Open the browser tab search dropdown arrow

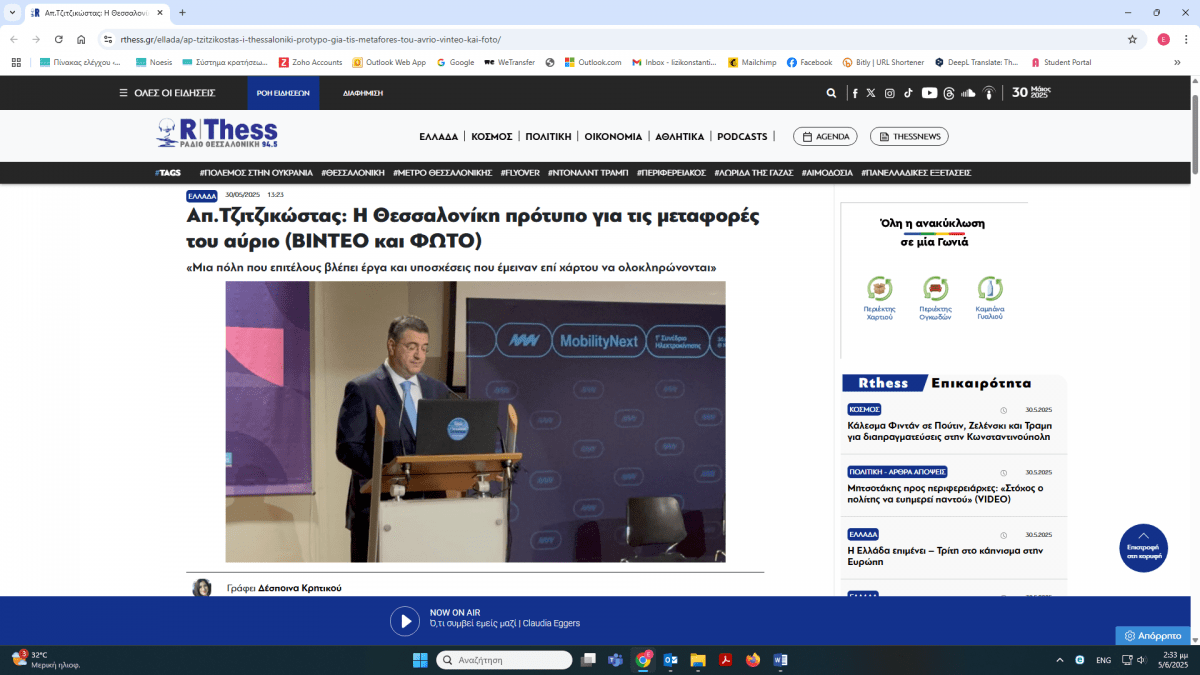click(11, 13)
